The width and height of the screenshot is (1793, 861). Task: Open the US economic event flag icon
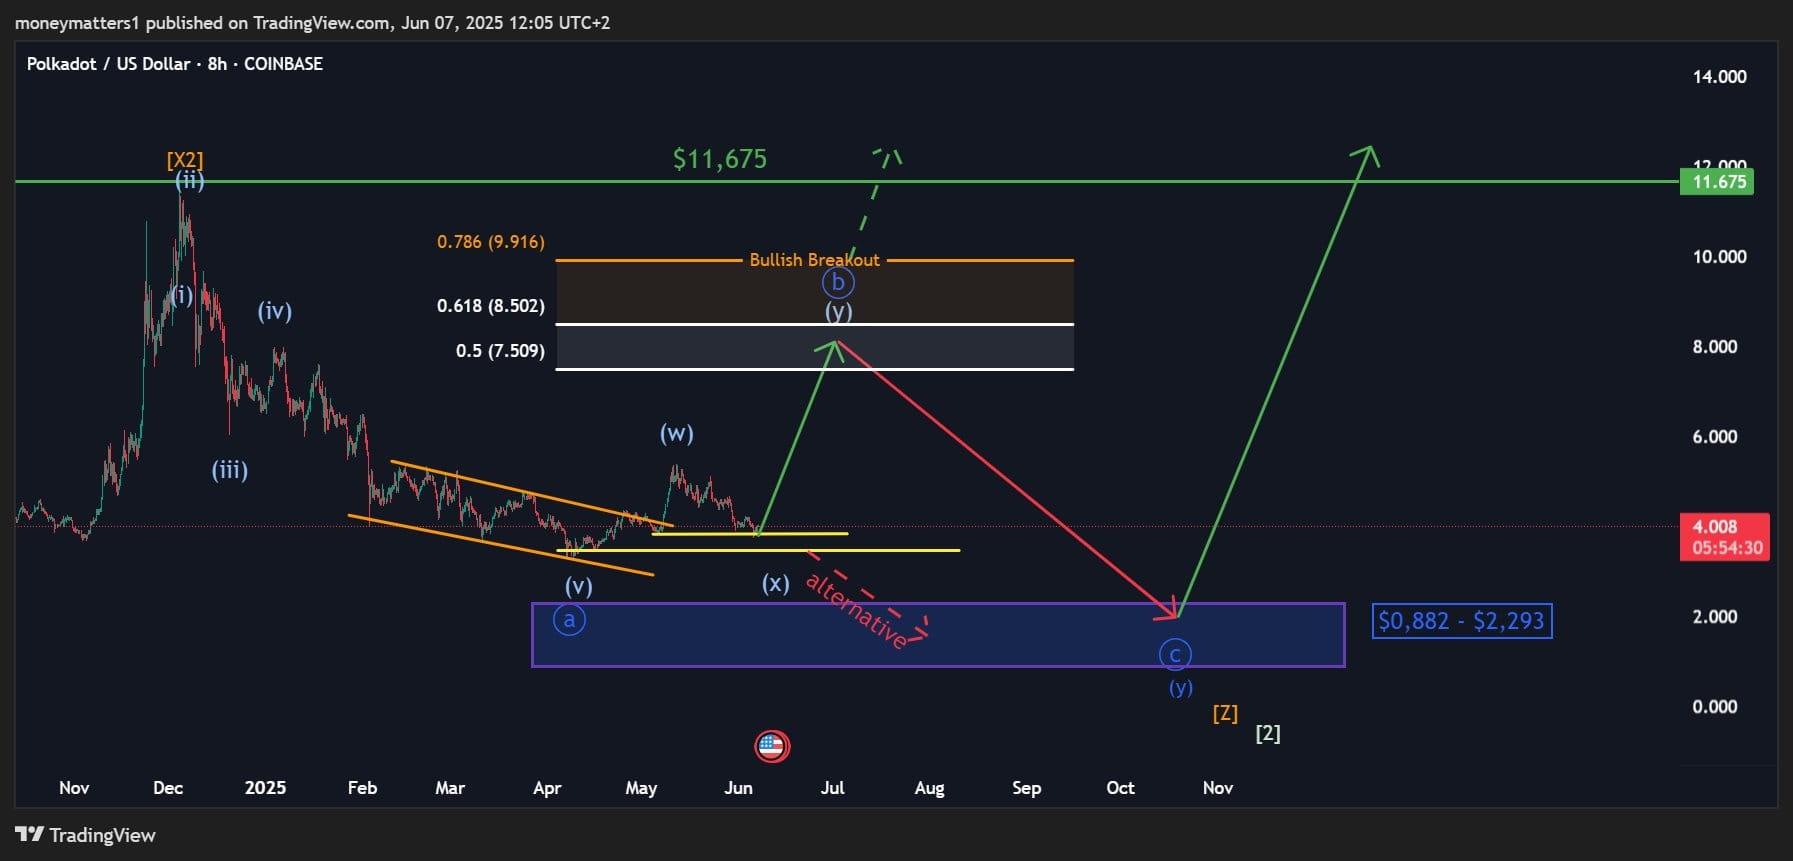pyautogui.click(x=771, y=746)
